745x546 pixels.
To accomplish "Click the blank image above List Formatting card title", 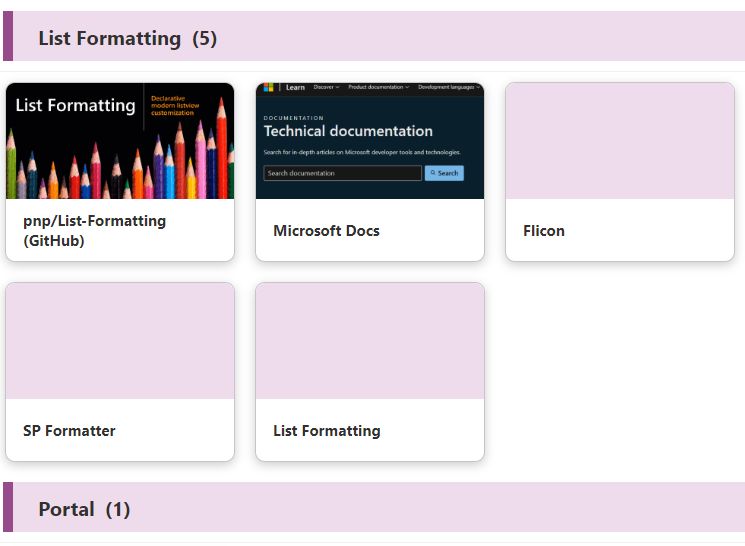I will point(370,341).
